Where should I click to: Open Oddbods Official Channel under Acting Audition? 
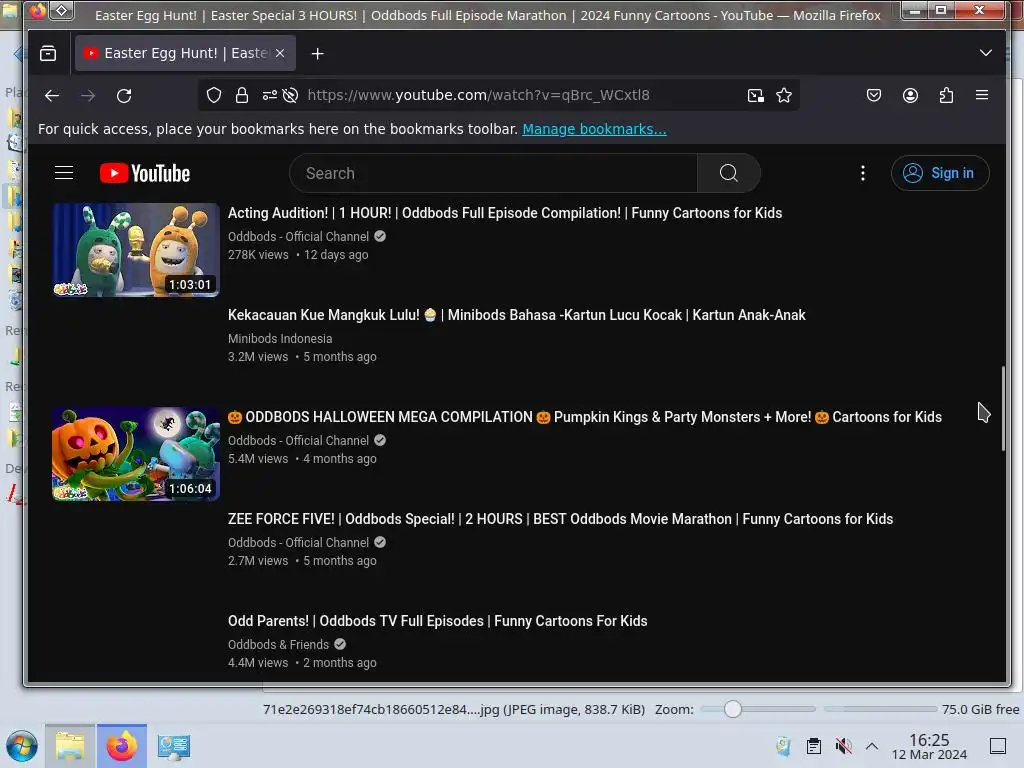[298, 236]
